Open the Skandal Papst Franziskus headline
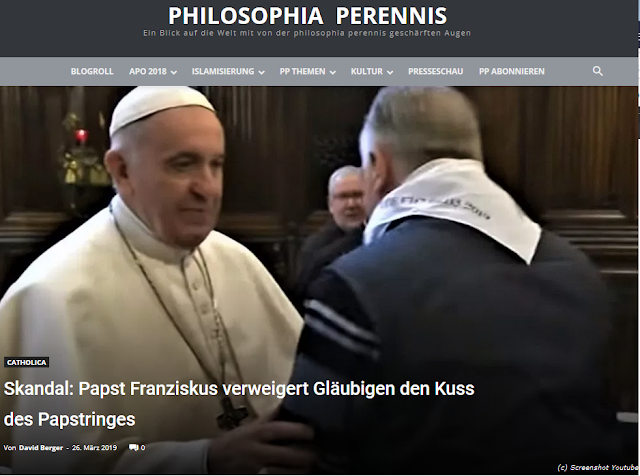 point(239,403)
